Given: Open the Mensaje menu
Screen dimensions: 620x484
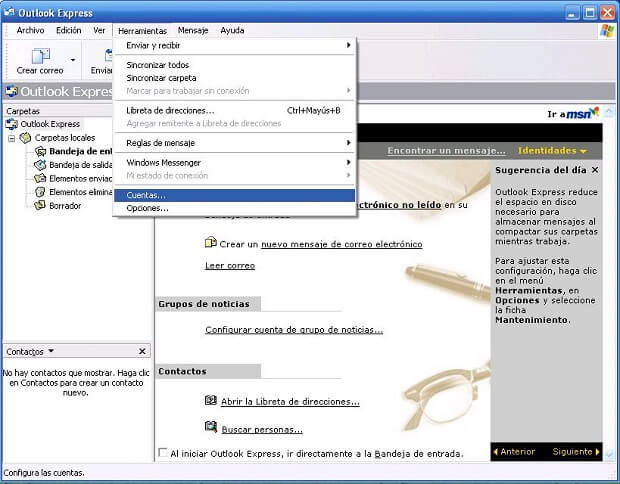Looking at the screenshot, I should pos(193,30).
